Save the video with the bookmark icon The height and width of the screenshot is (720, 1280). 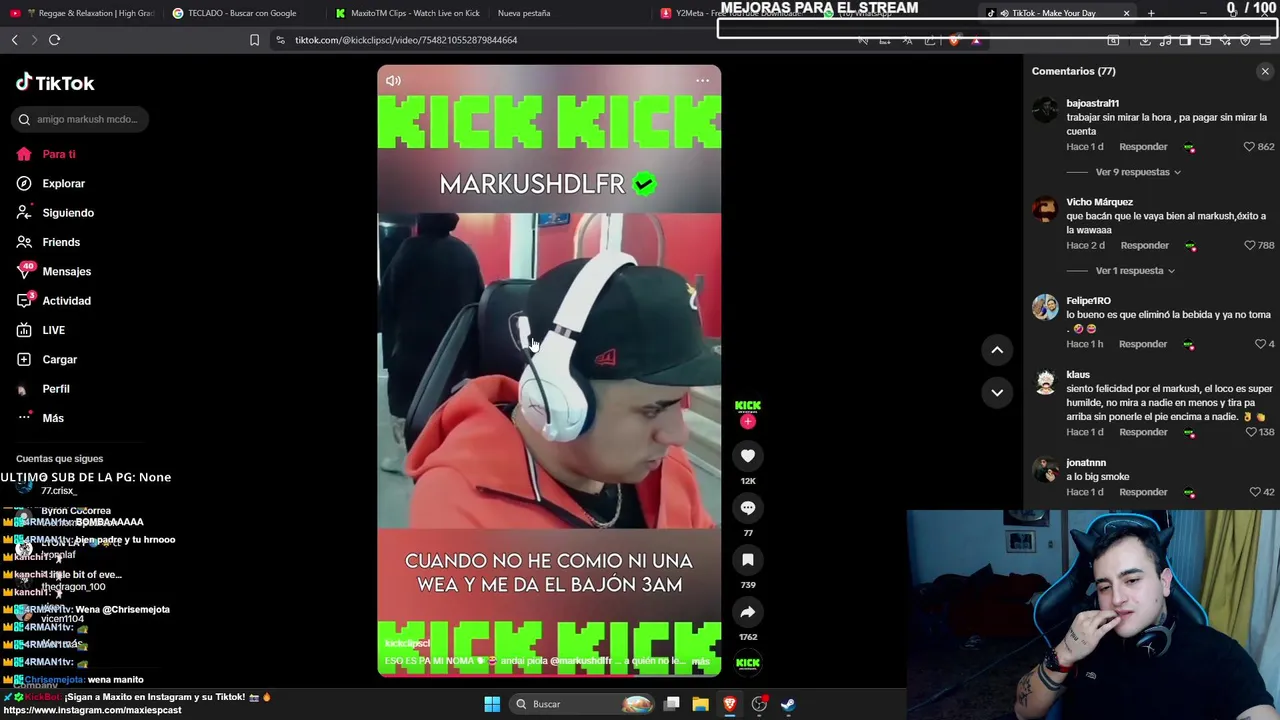pos(747,560)
